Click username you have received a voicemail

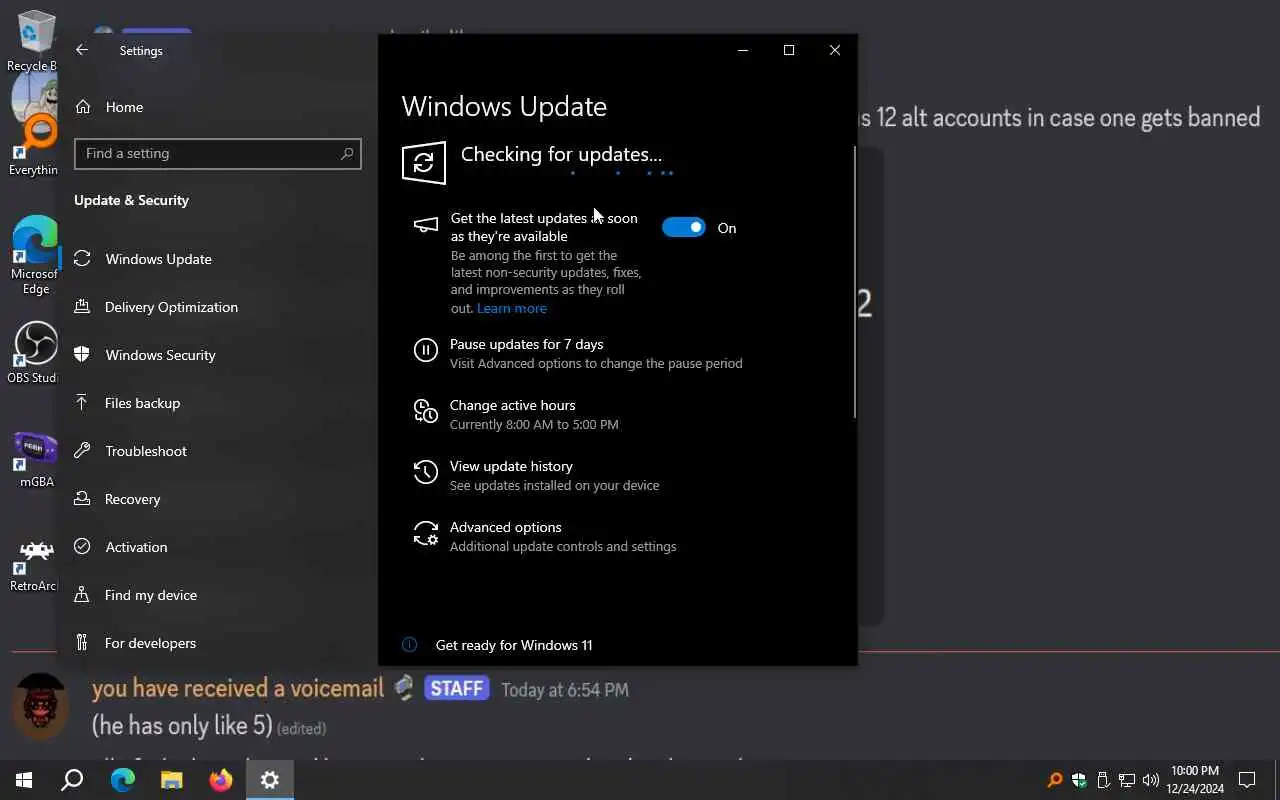pos(238,688)
